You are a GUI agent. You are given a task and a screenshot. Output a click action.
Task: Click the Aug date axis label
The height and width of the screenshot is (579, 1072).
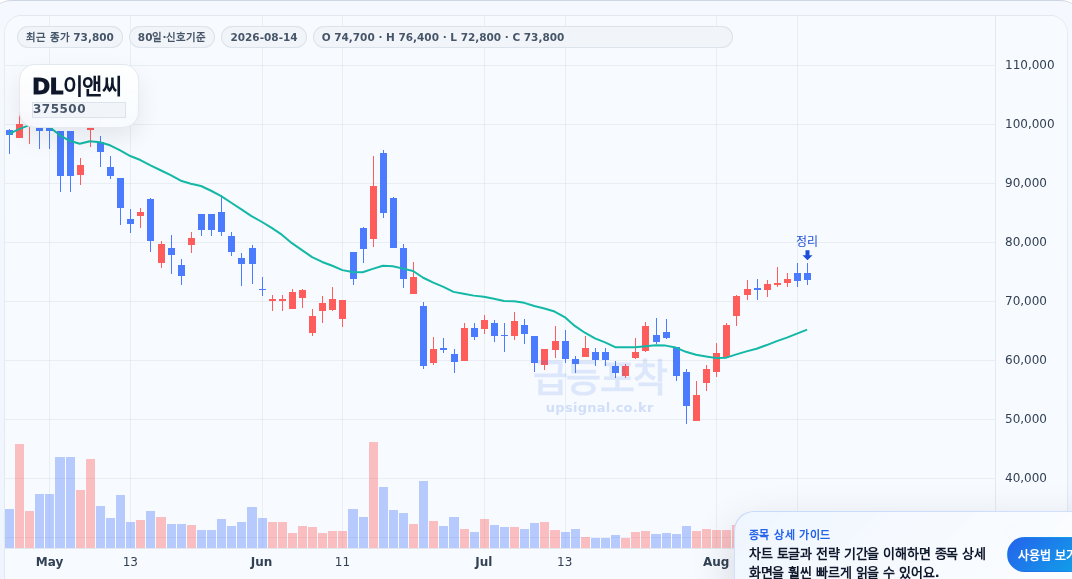click(716, 562)
